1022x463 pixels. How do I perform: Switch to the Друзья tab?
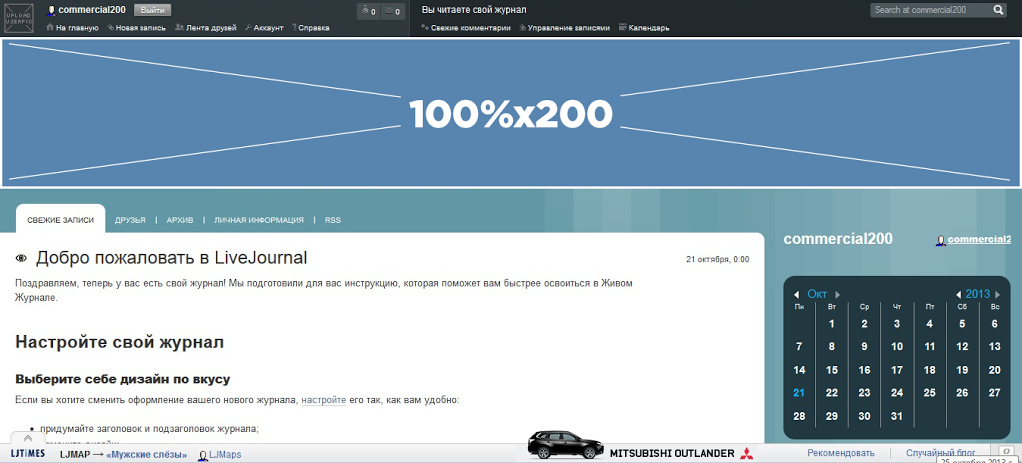point(130,220)
